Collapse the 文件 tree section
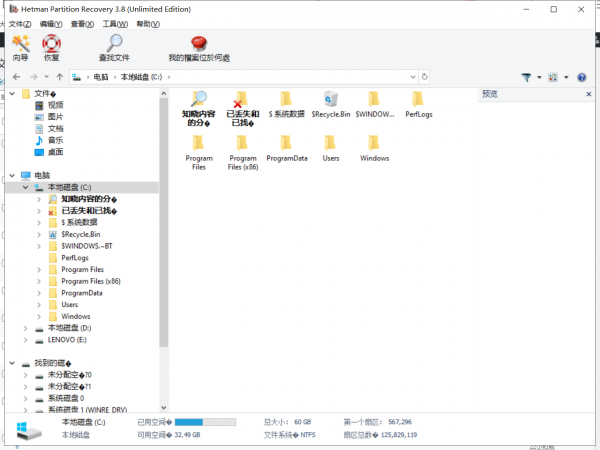The image size is (600, 450). pyautogui.click(x=12, y=93)
